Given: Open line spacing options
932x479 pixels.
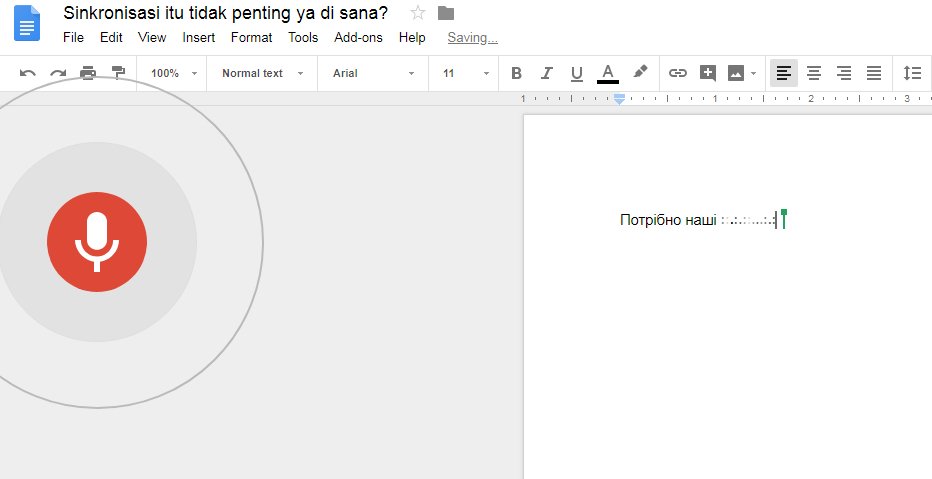Looking at the screenshot, I should coord(912,73).
